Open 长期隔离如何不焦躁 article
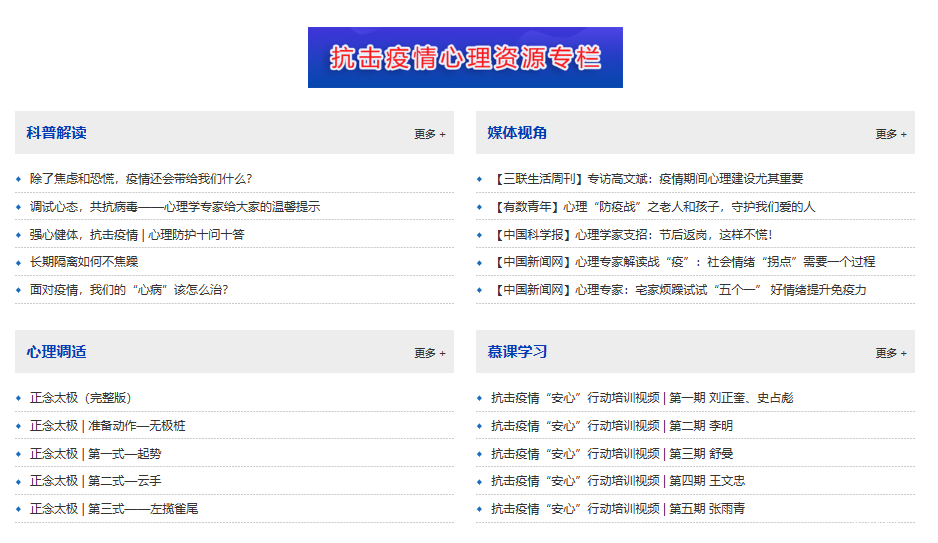Viewport: 938px width, 543px height. click(84, 262)
